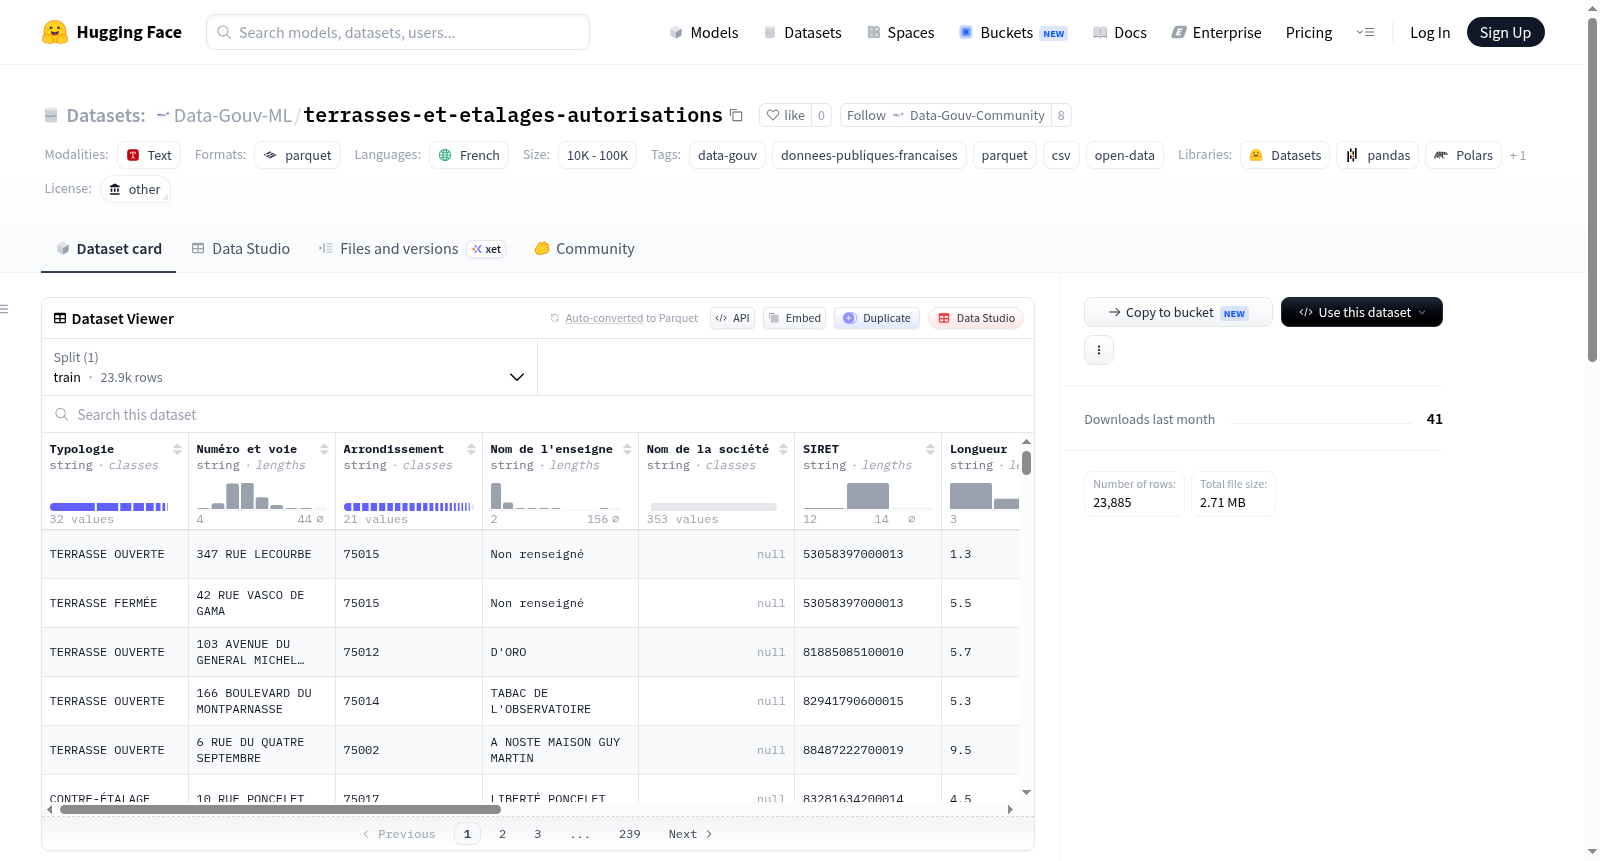Click Log In
Viewport: 1600px width, 861px height.
(x=1430, y=32)
